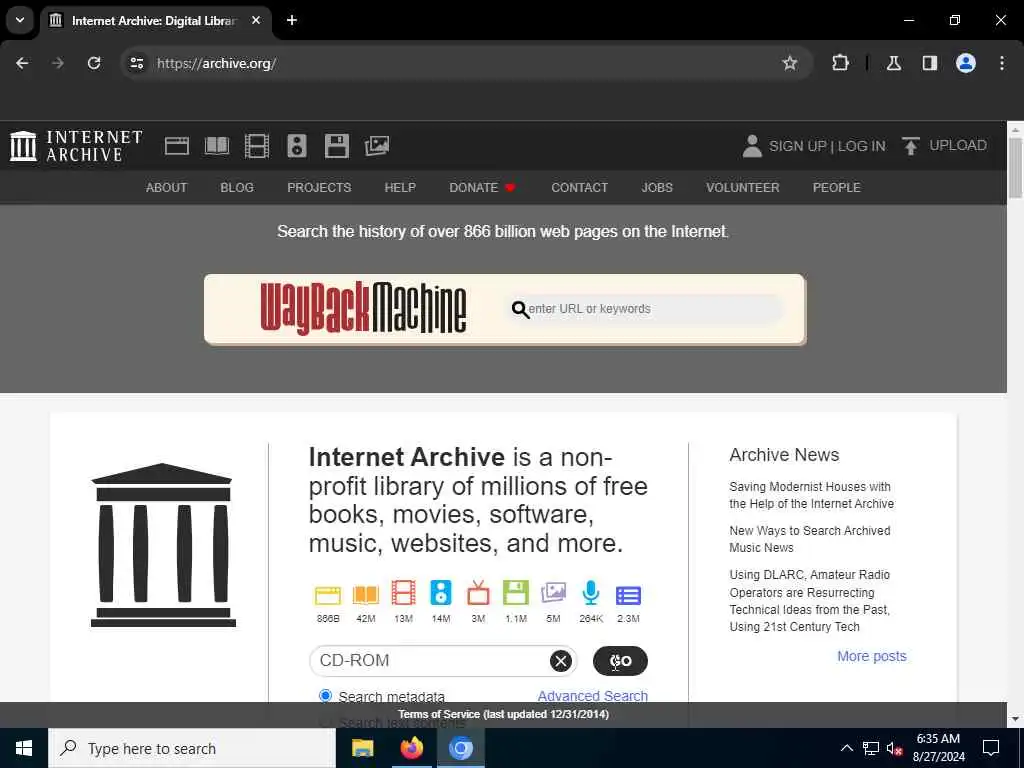The height and width of the screenshot is (768, 1024).
Task: Select the Internet Archive browser tab
Action: point(155,21)
